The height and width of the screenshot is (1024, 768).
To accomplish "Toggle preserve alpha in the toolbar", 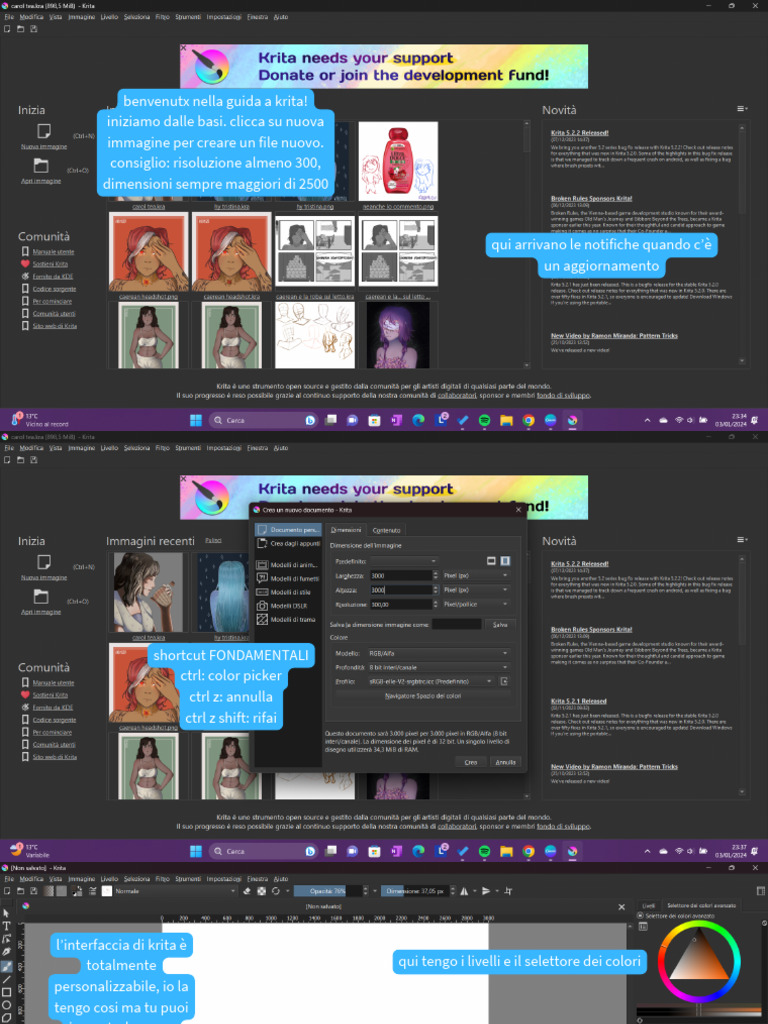I will pyautogui.click(x=262, y=891).
